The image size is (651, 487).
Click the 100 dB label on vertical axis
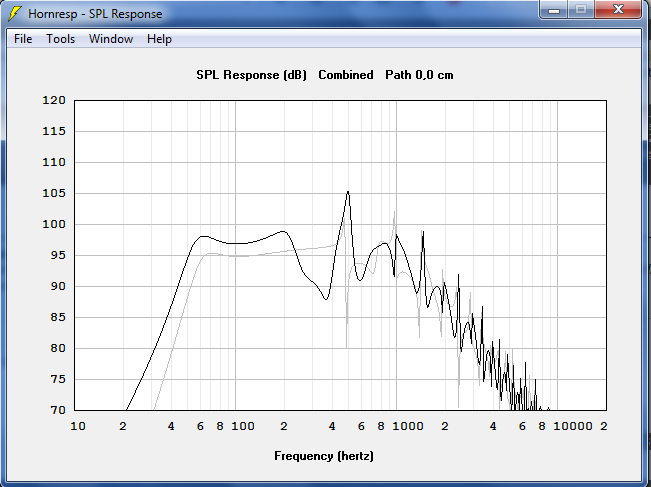pyautogui.click(x=54, y=224)
